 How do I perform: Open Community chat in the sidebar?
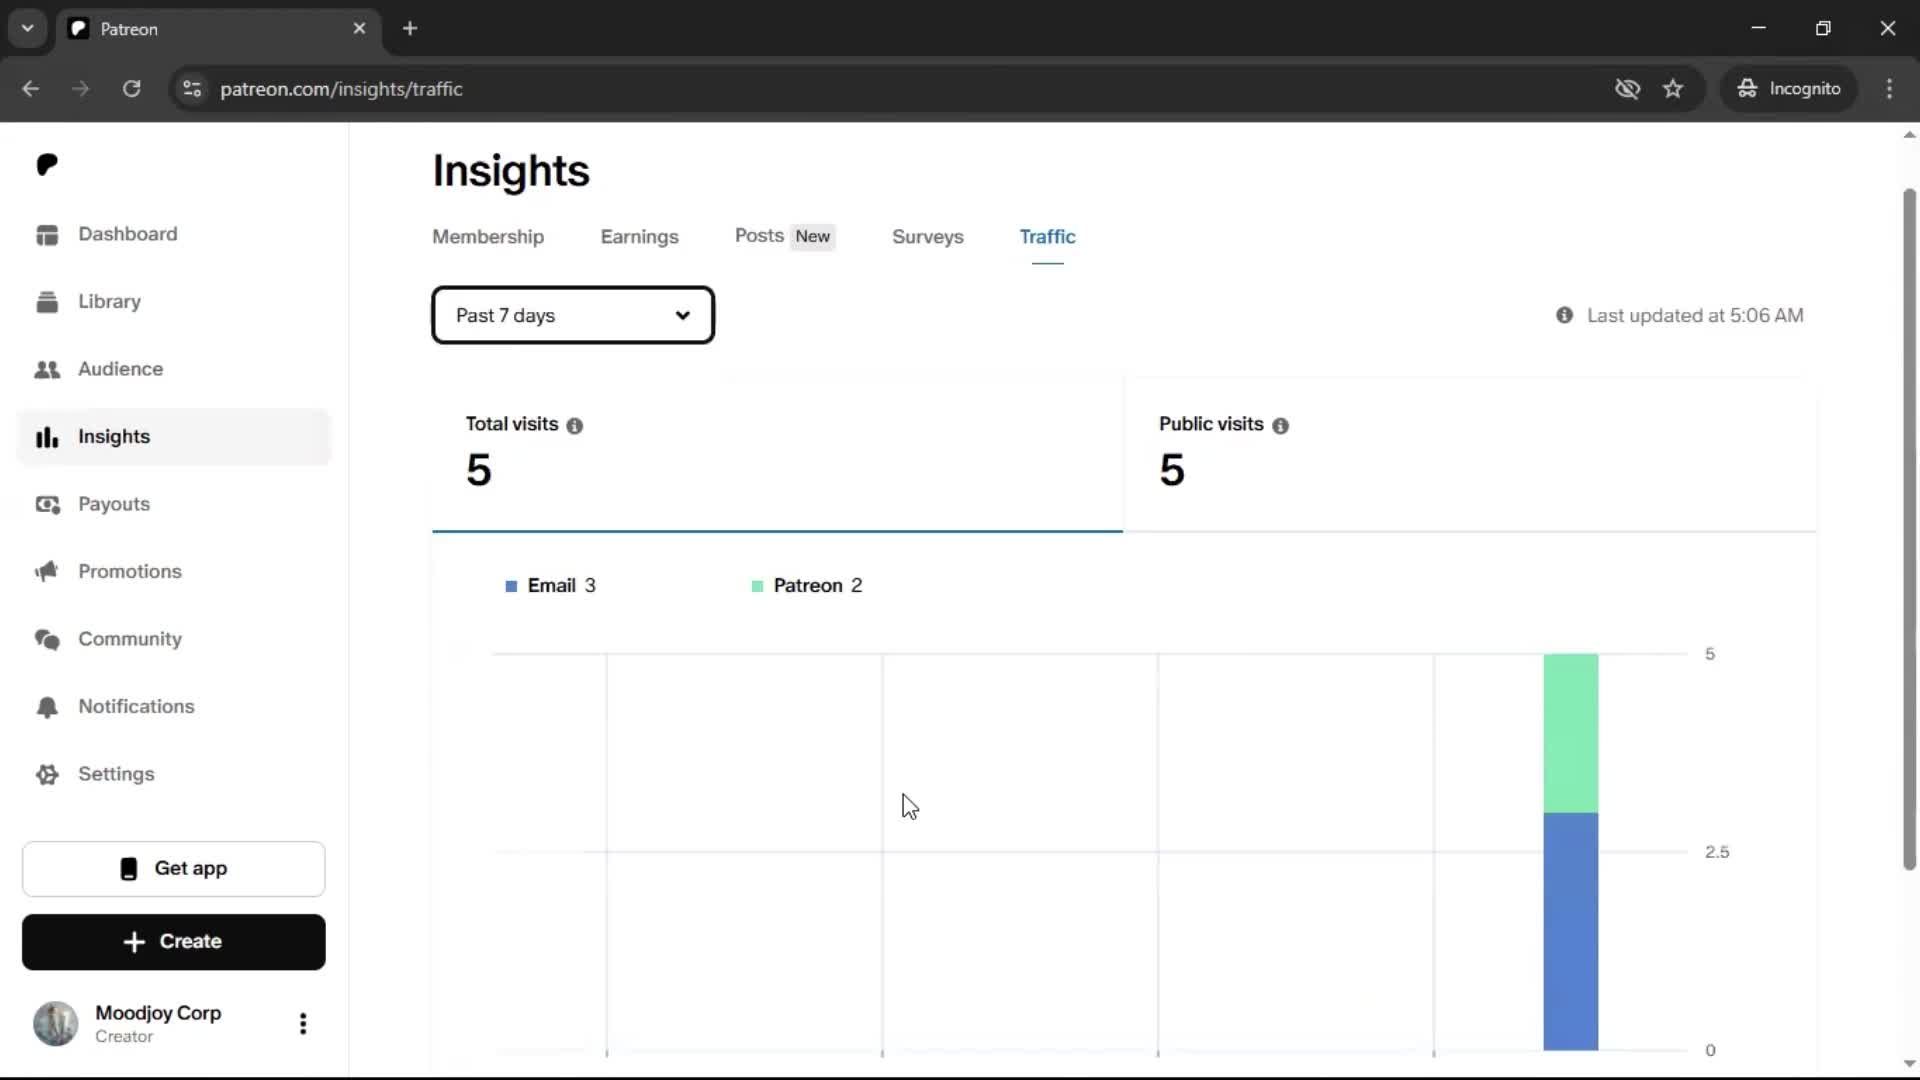click(x=47, y=639)
